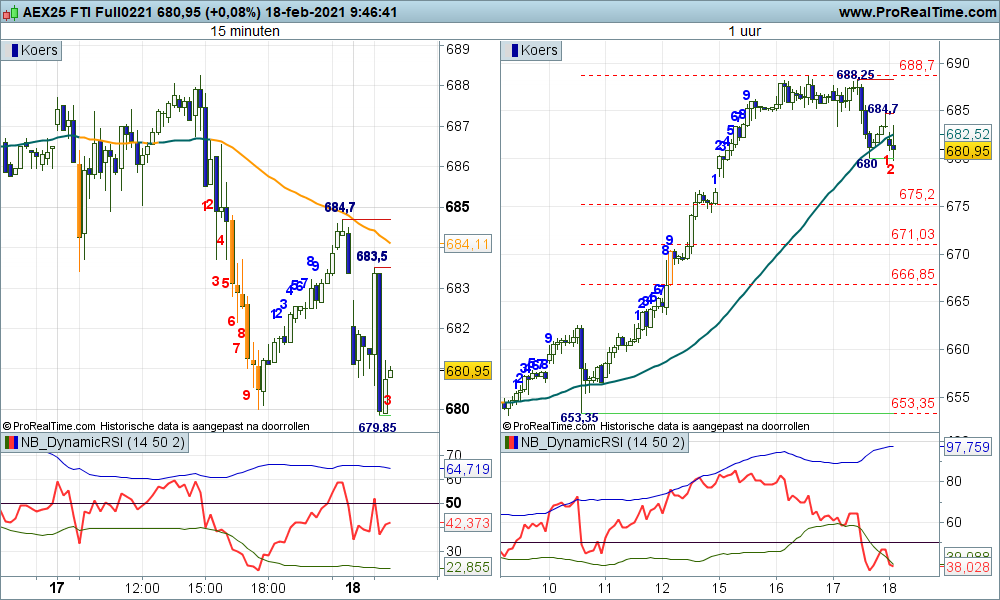Click the 12:00 time label on the 15-minute axis
This screenshot has height=600, width=1000.
(x=142, y=588)
